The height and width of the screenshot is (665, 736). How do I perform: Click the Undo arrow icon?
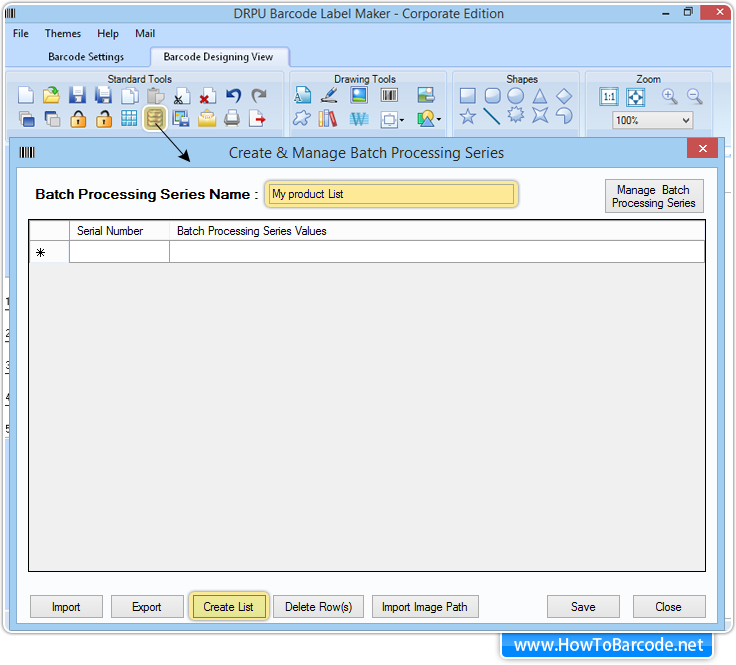[x=233, y=96]
